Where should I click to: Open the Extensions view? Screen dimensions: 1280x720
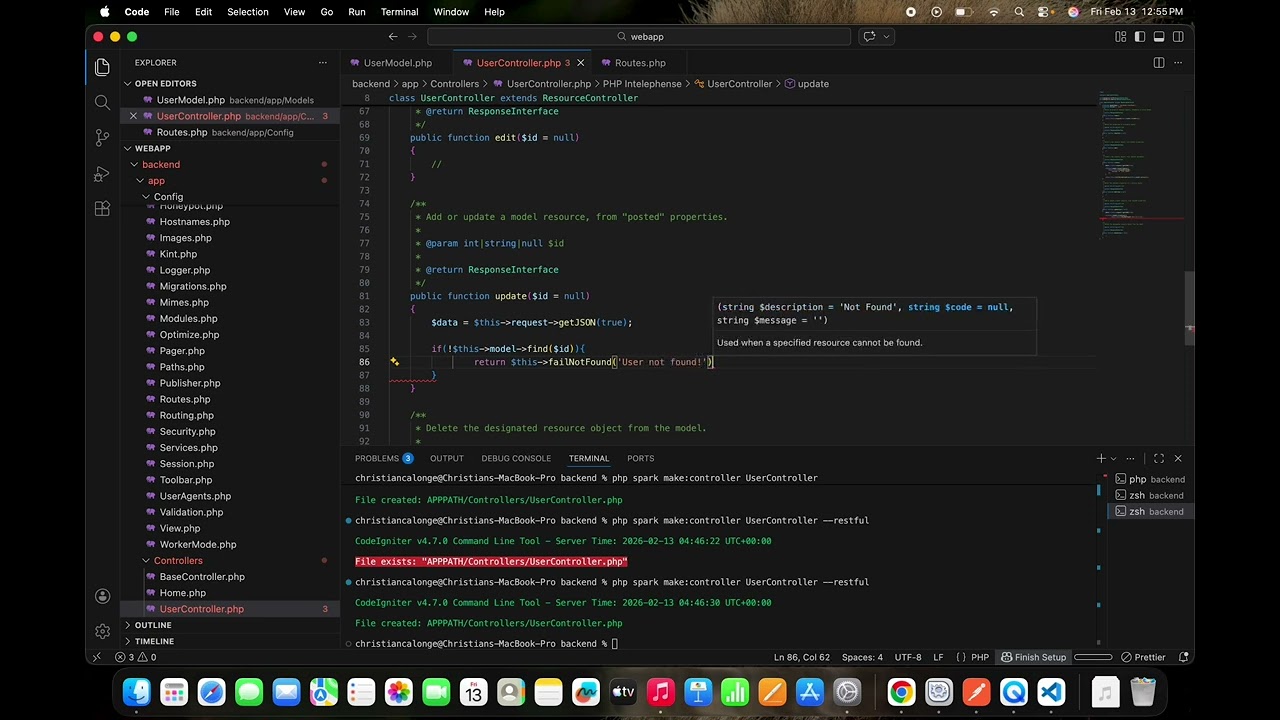102,209
